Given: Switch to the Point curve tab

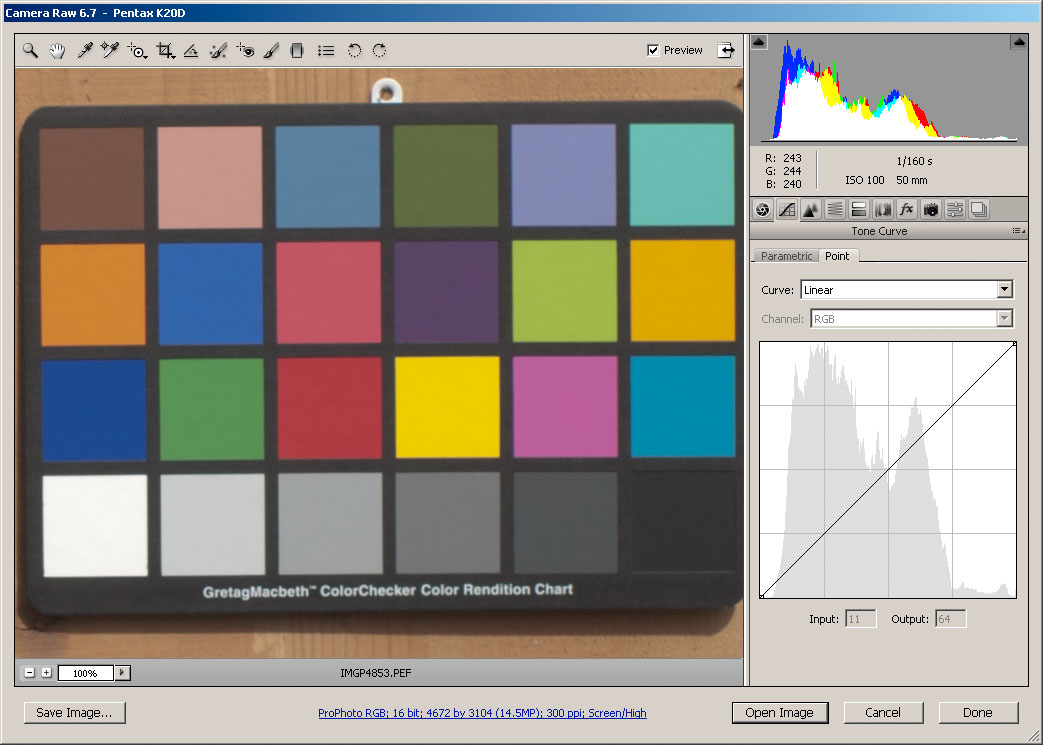Looking at the screenshot, I should point(837,256).
